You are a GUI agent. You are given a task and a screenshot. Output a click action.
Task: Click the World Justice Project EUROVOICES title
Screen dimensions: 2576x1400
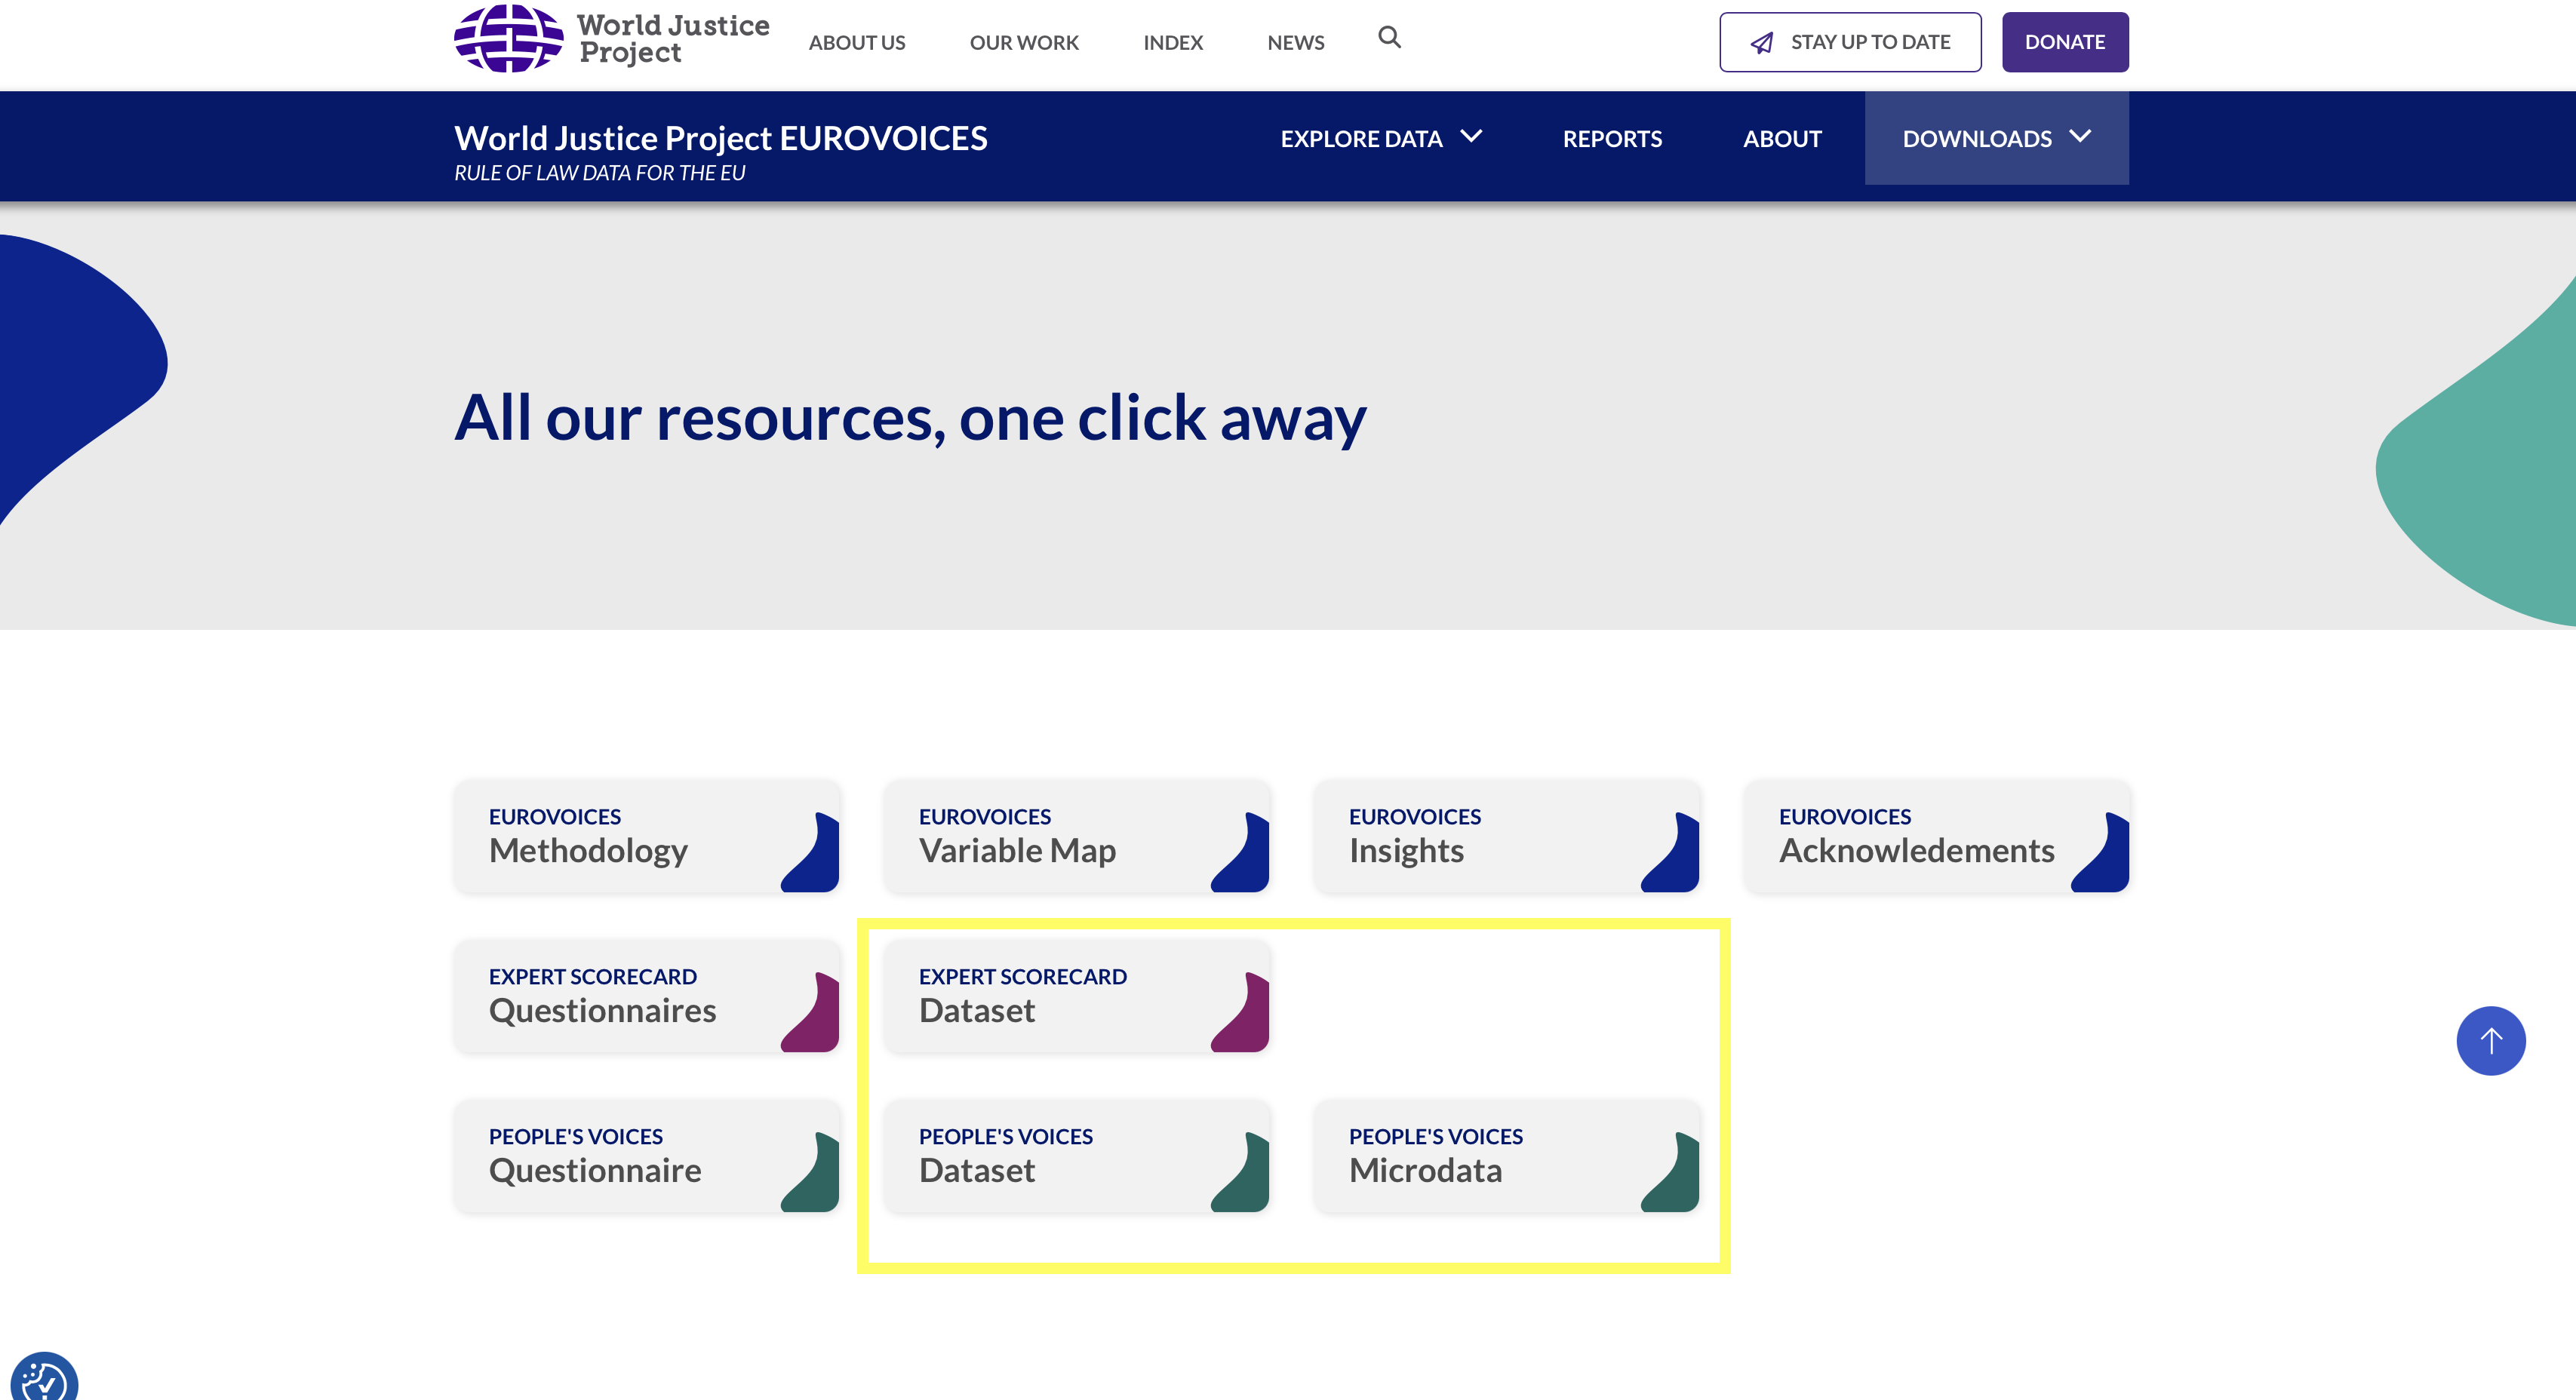point(720,138)
